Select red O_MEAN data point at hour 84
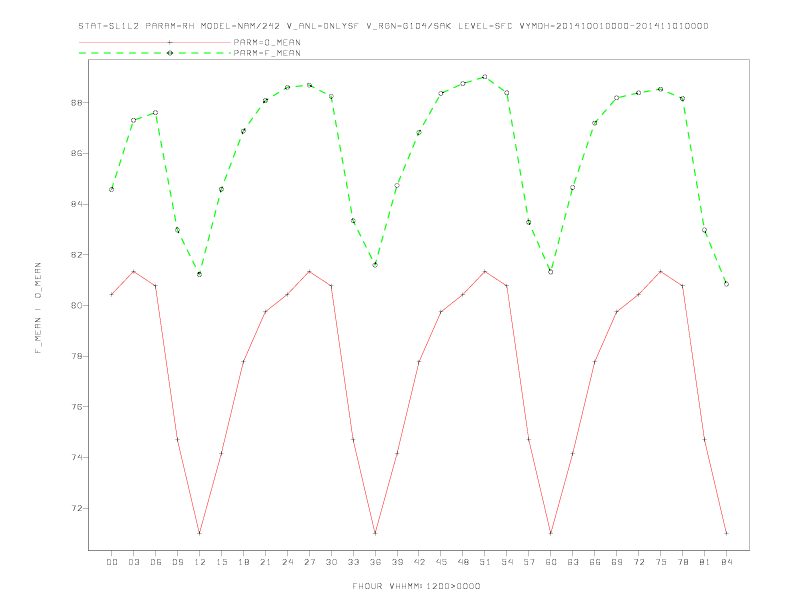 pyautogui.click(x=727, y=533)
